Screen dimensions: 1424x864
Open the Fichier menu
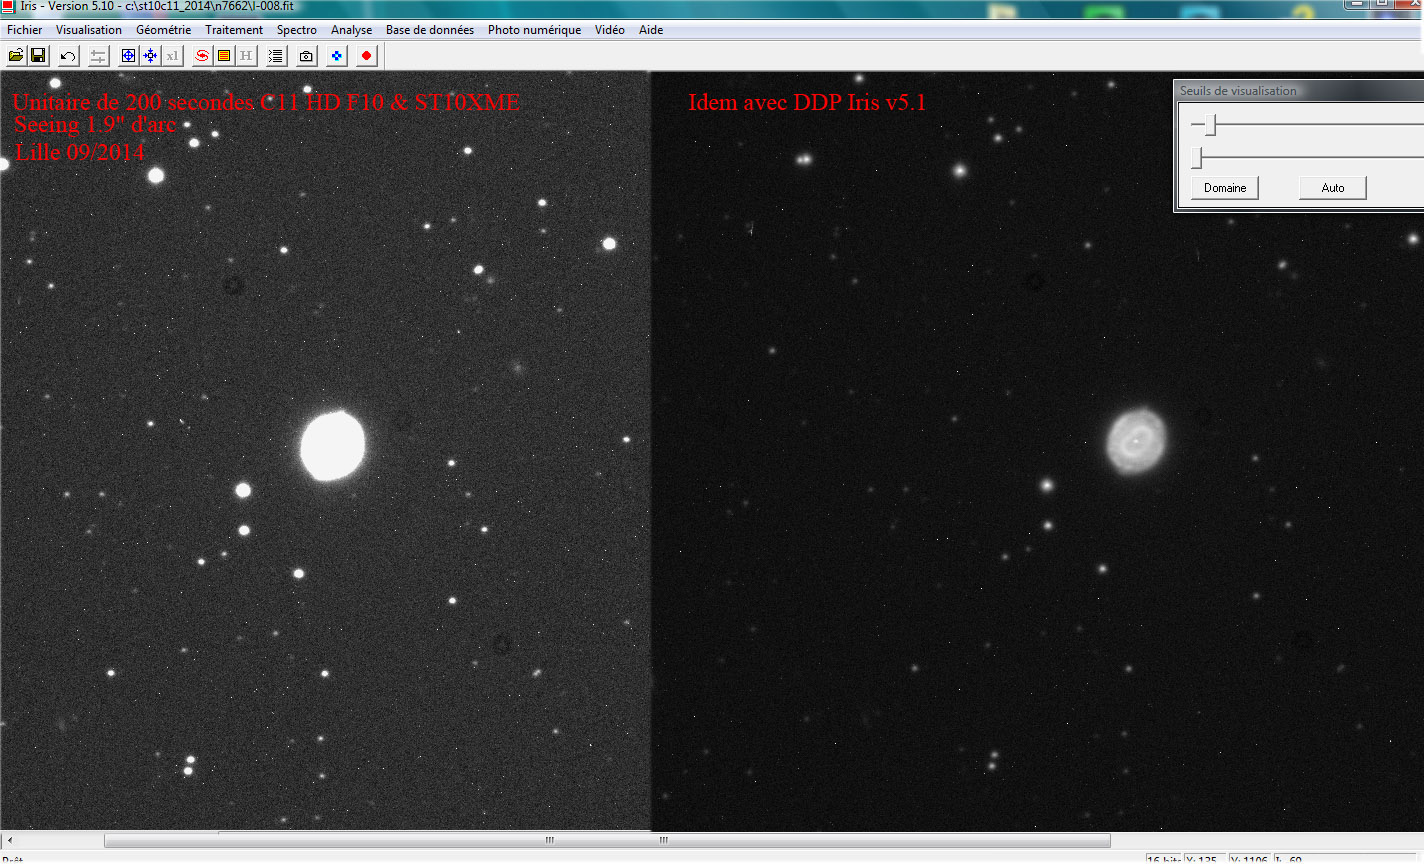25,30
